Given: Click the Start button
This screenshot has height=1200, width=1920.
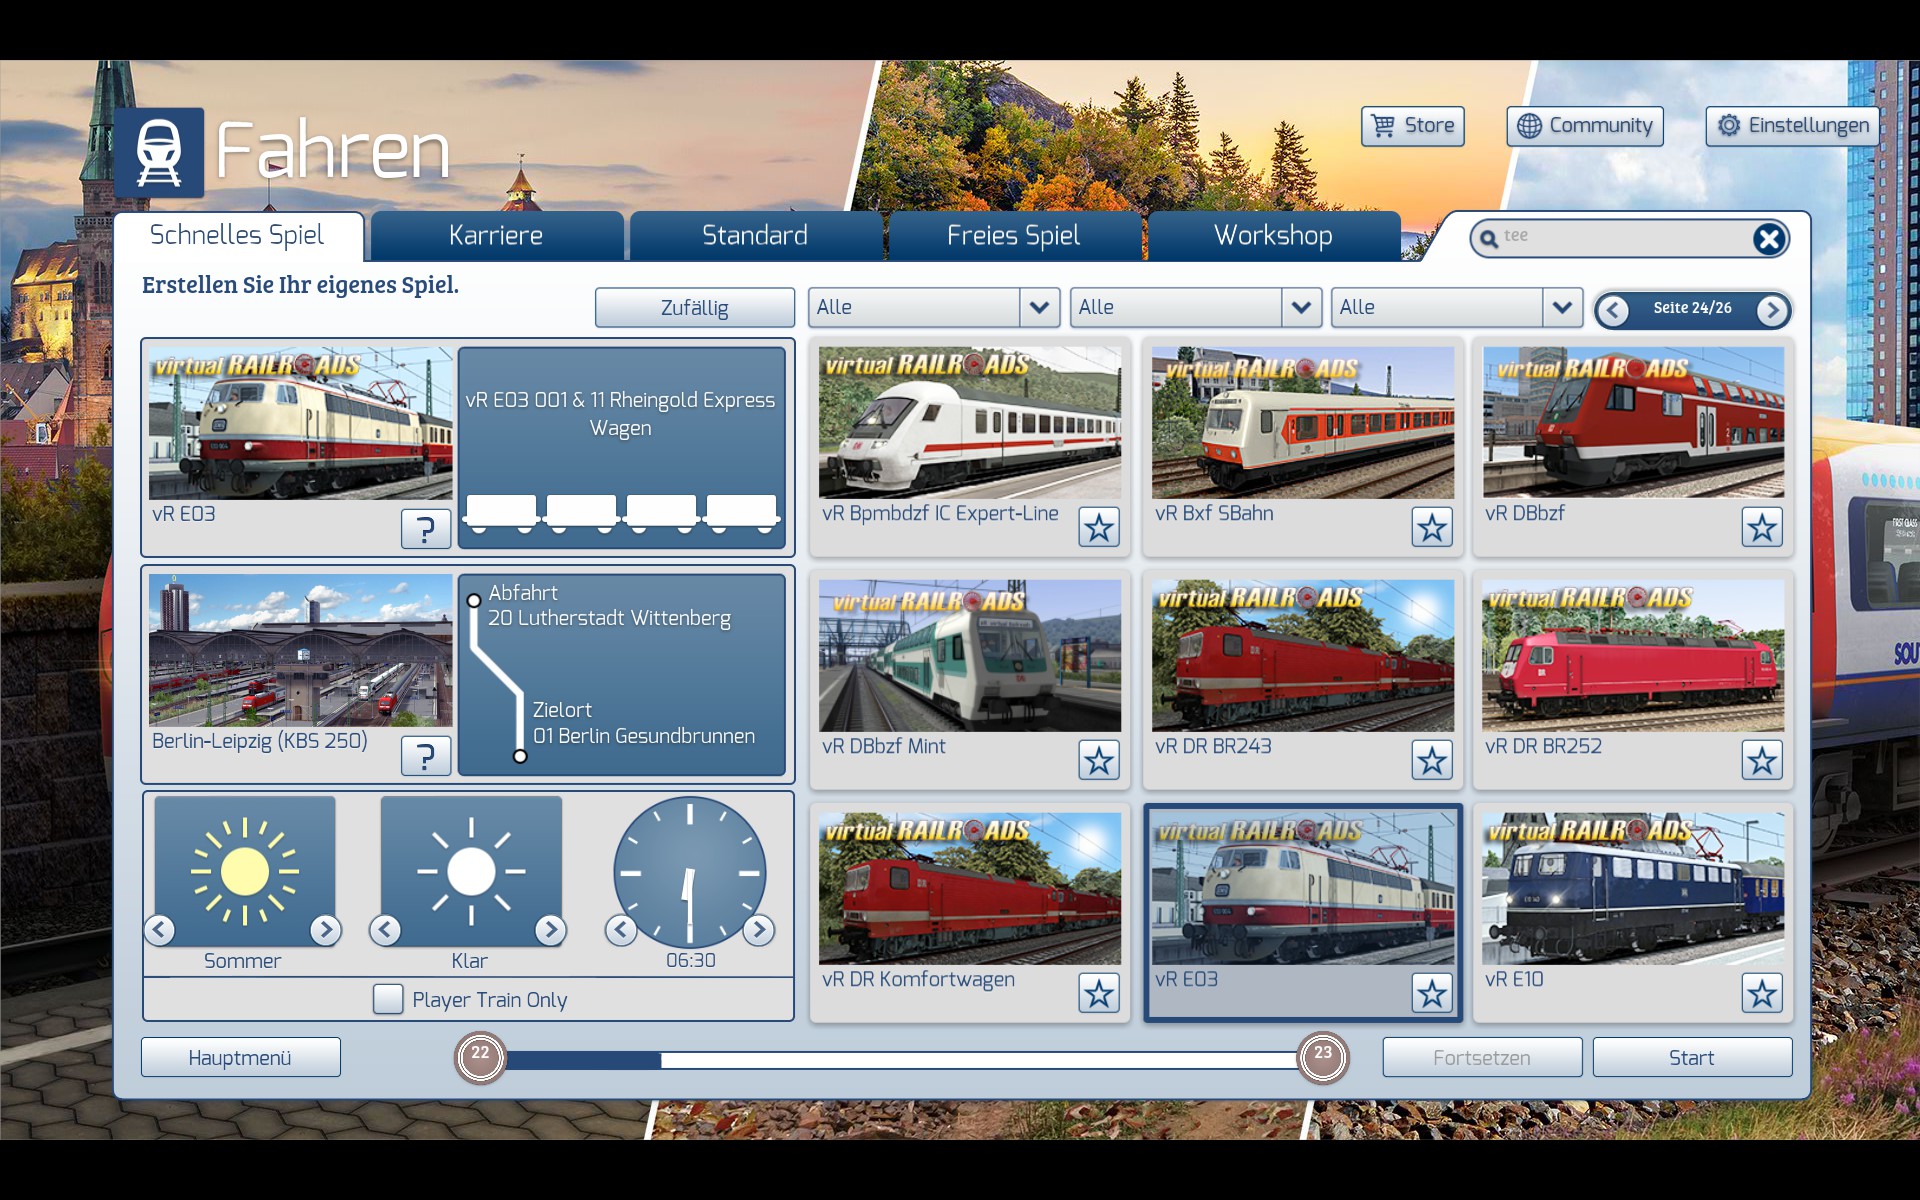Looking at the screenshot, I should (1691, 1057).
